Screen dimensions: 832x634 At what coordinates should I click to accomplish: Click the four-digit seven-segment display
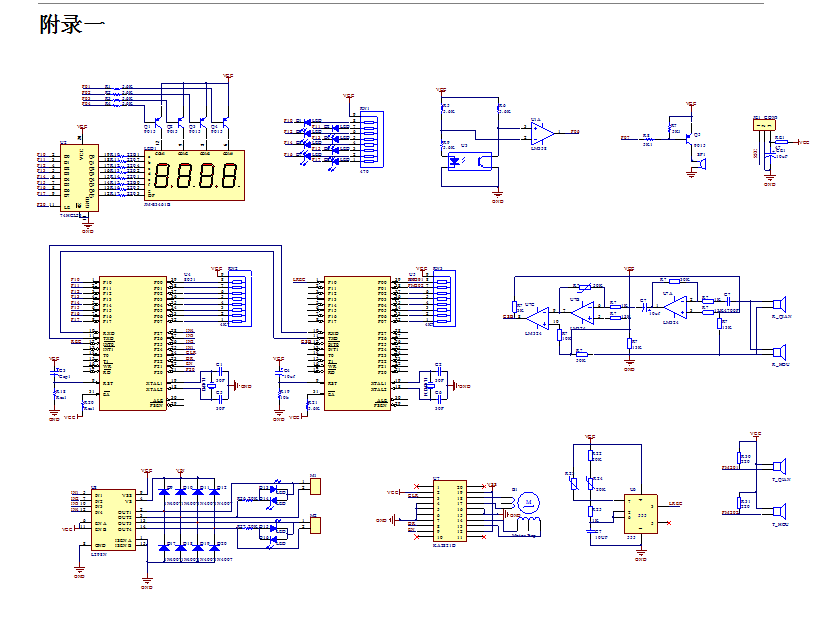point(195,177)
